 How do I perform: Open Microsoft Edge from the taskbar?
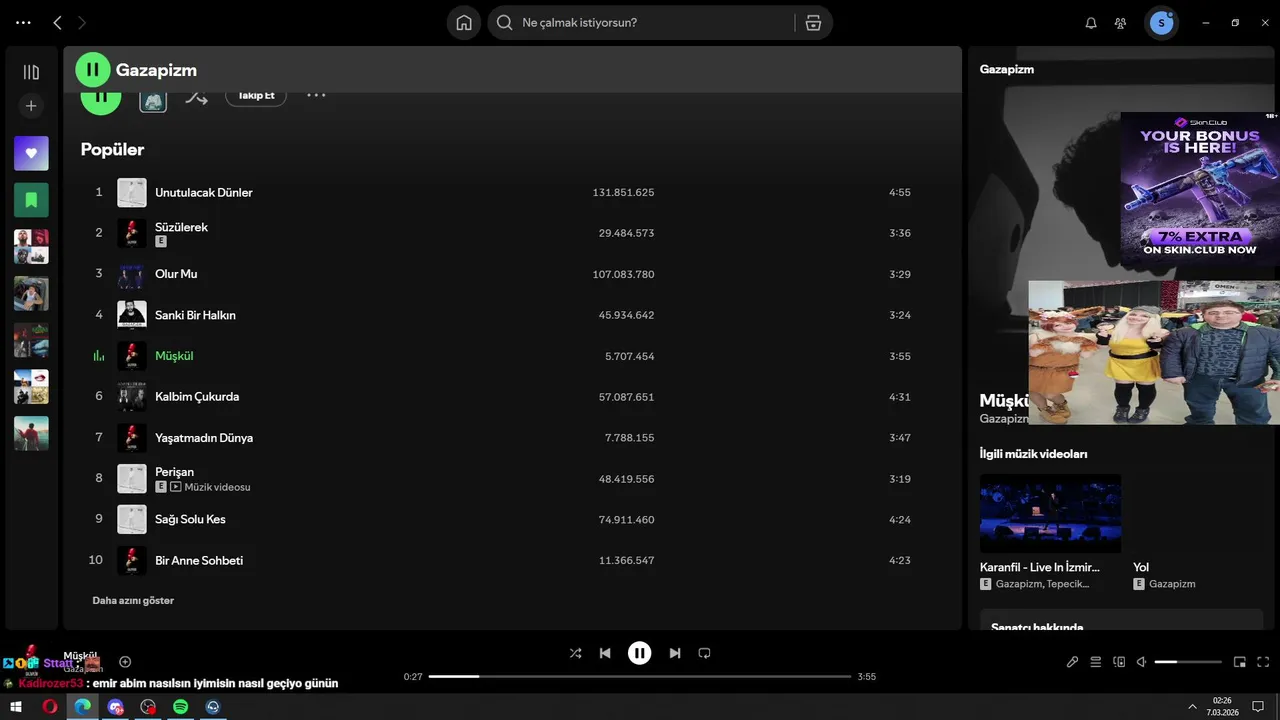83,706
